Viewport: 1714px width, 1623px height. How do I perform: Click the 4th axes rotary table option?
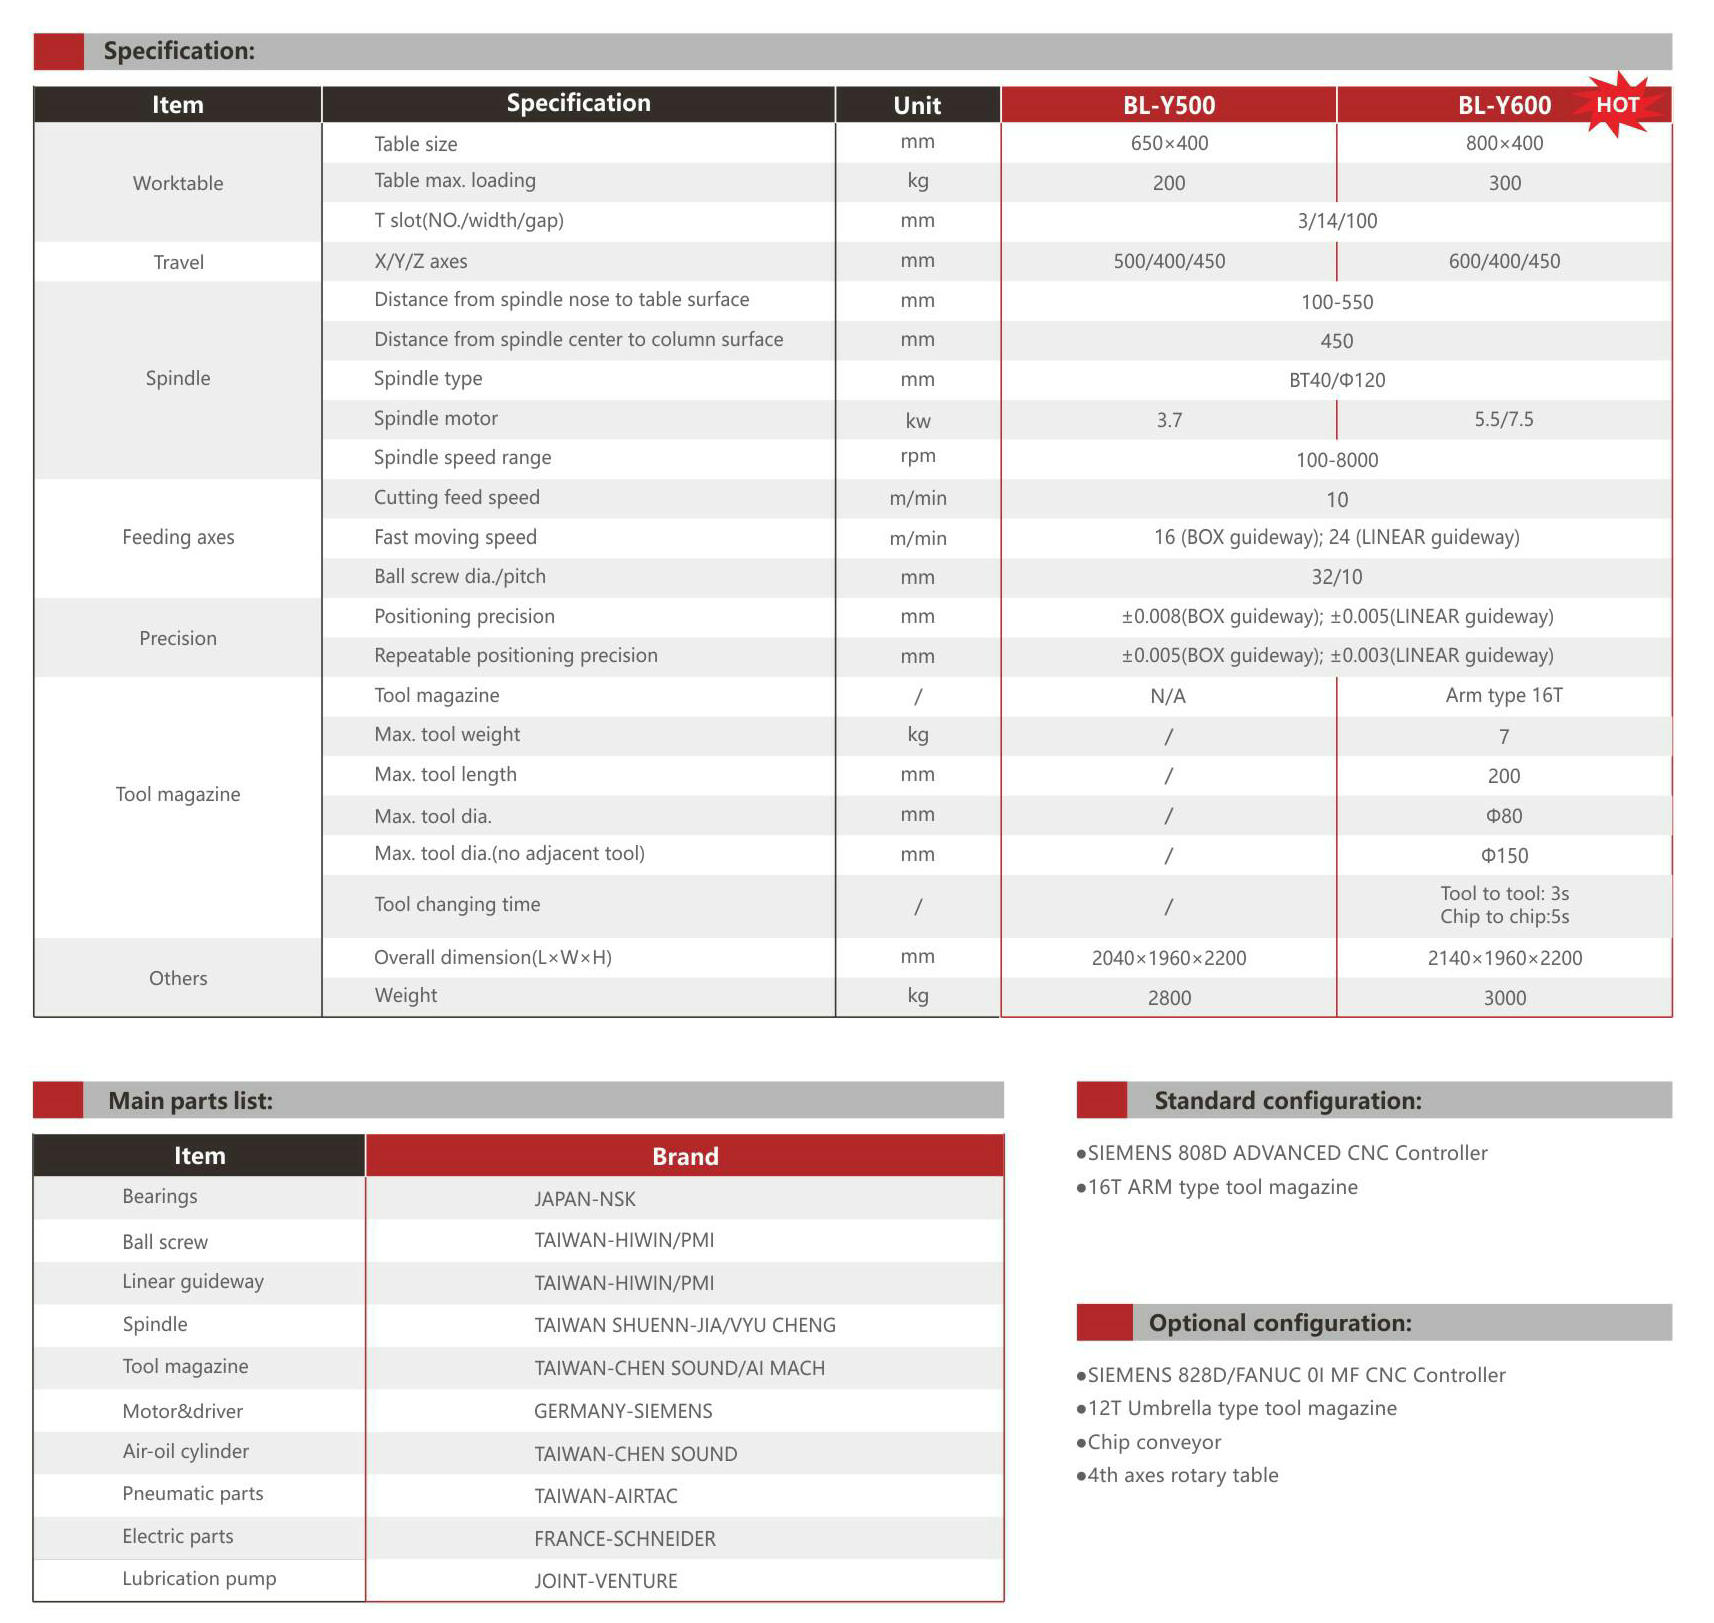point(1182,1475)
